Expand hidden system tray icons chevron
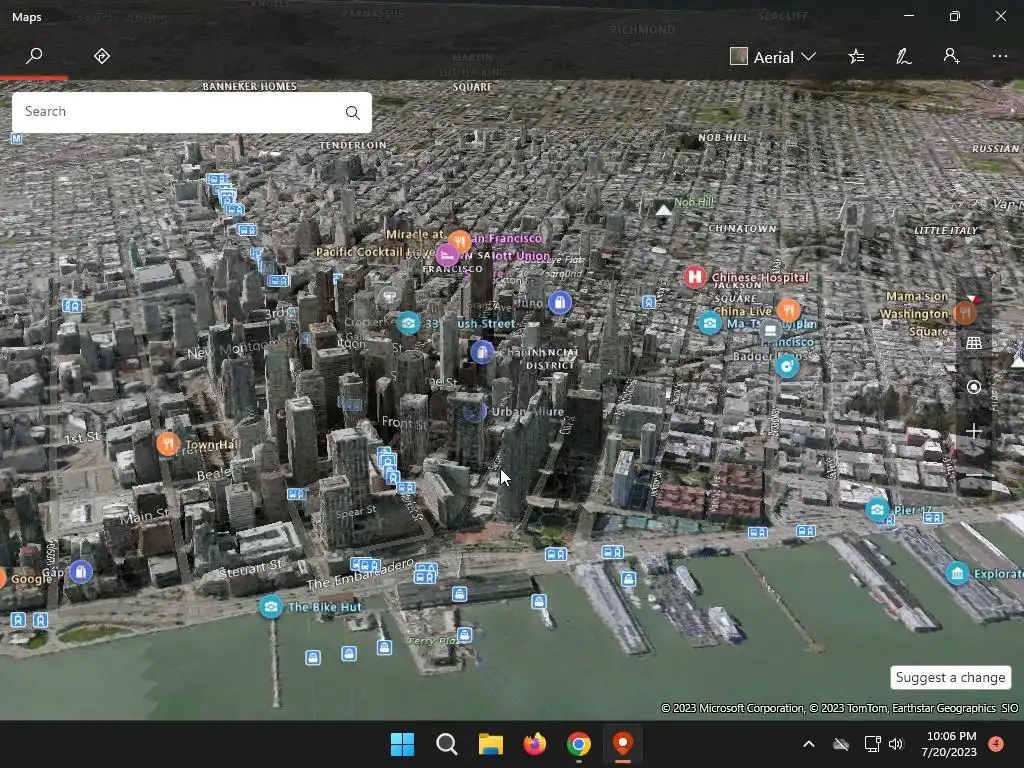The image size is (1024, 768). click(808, 744)
